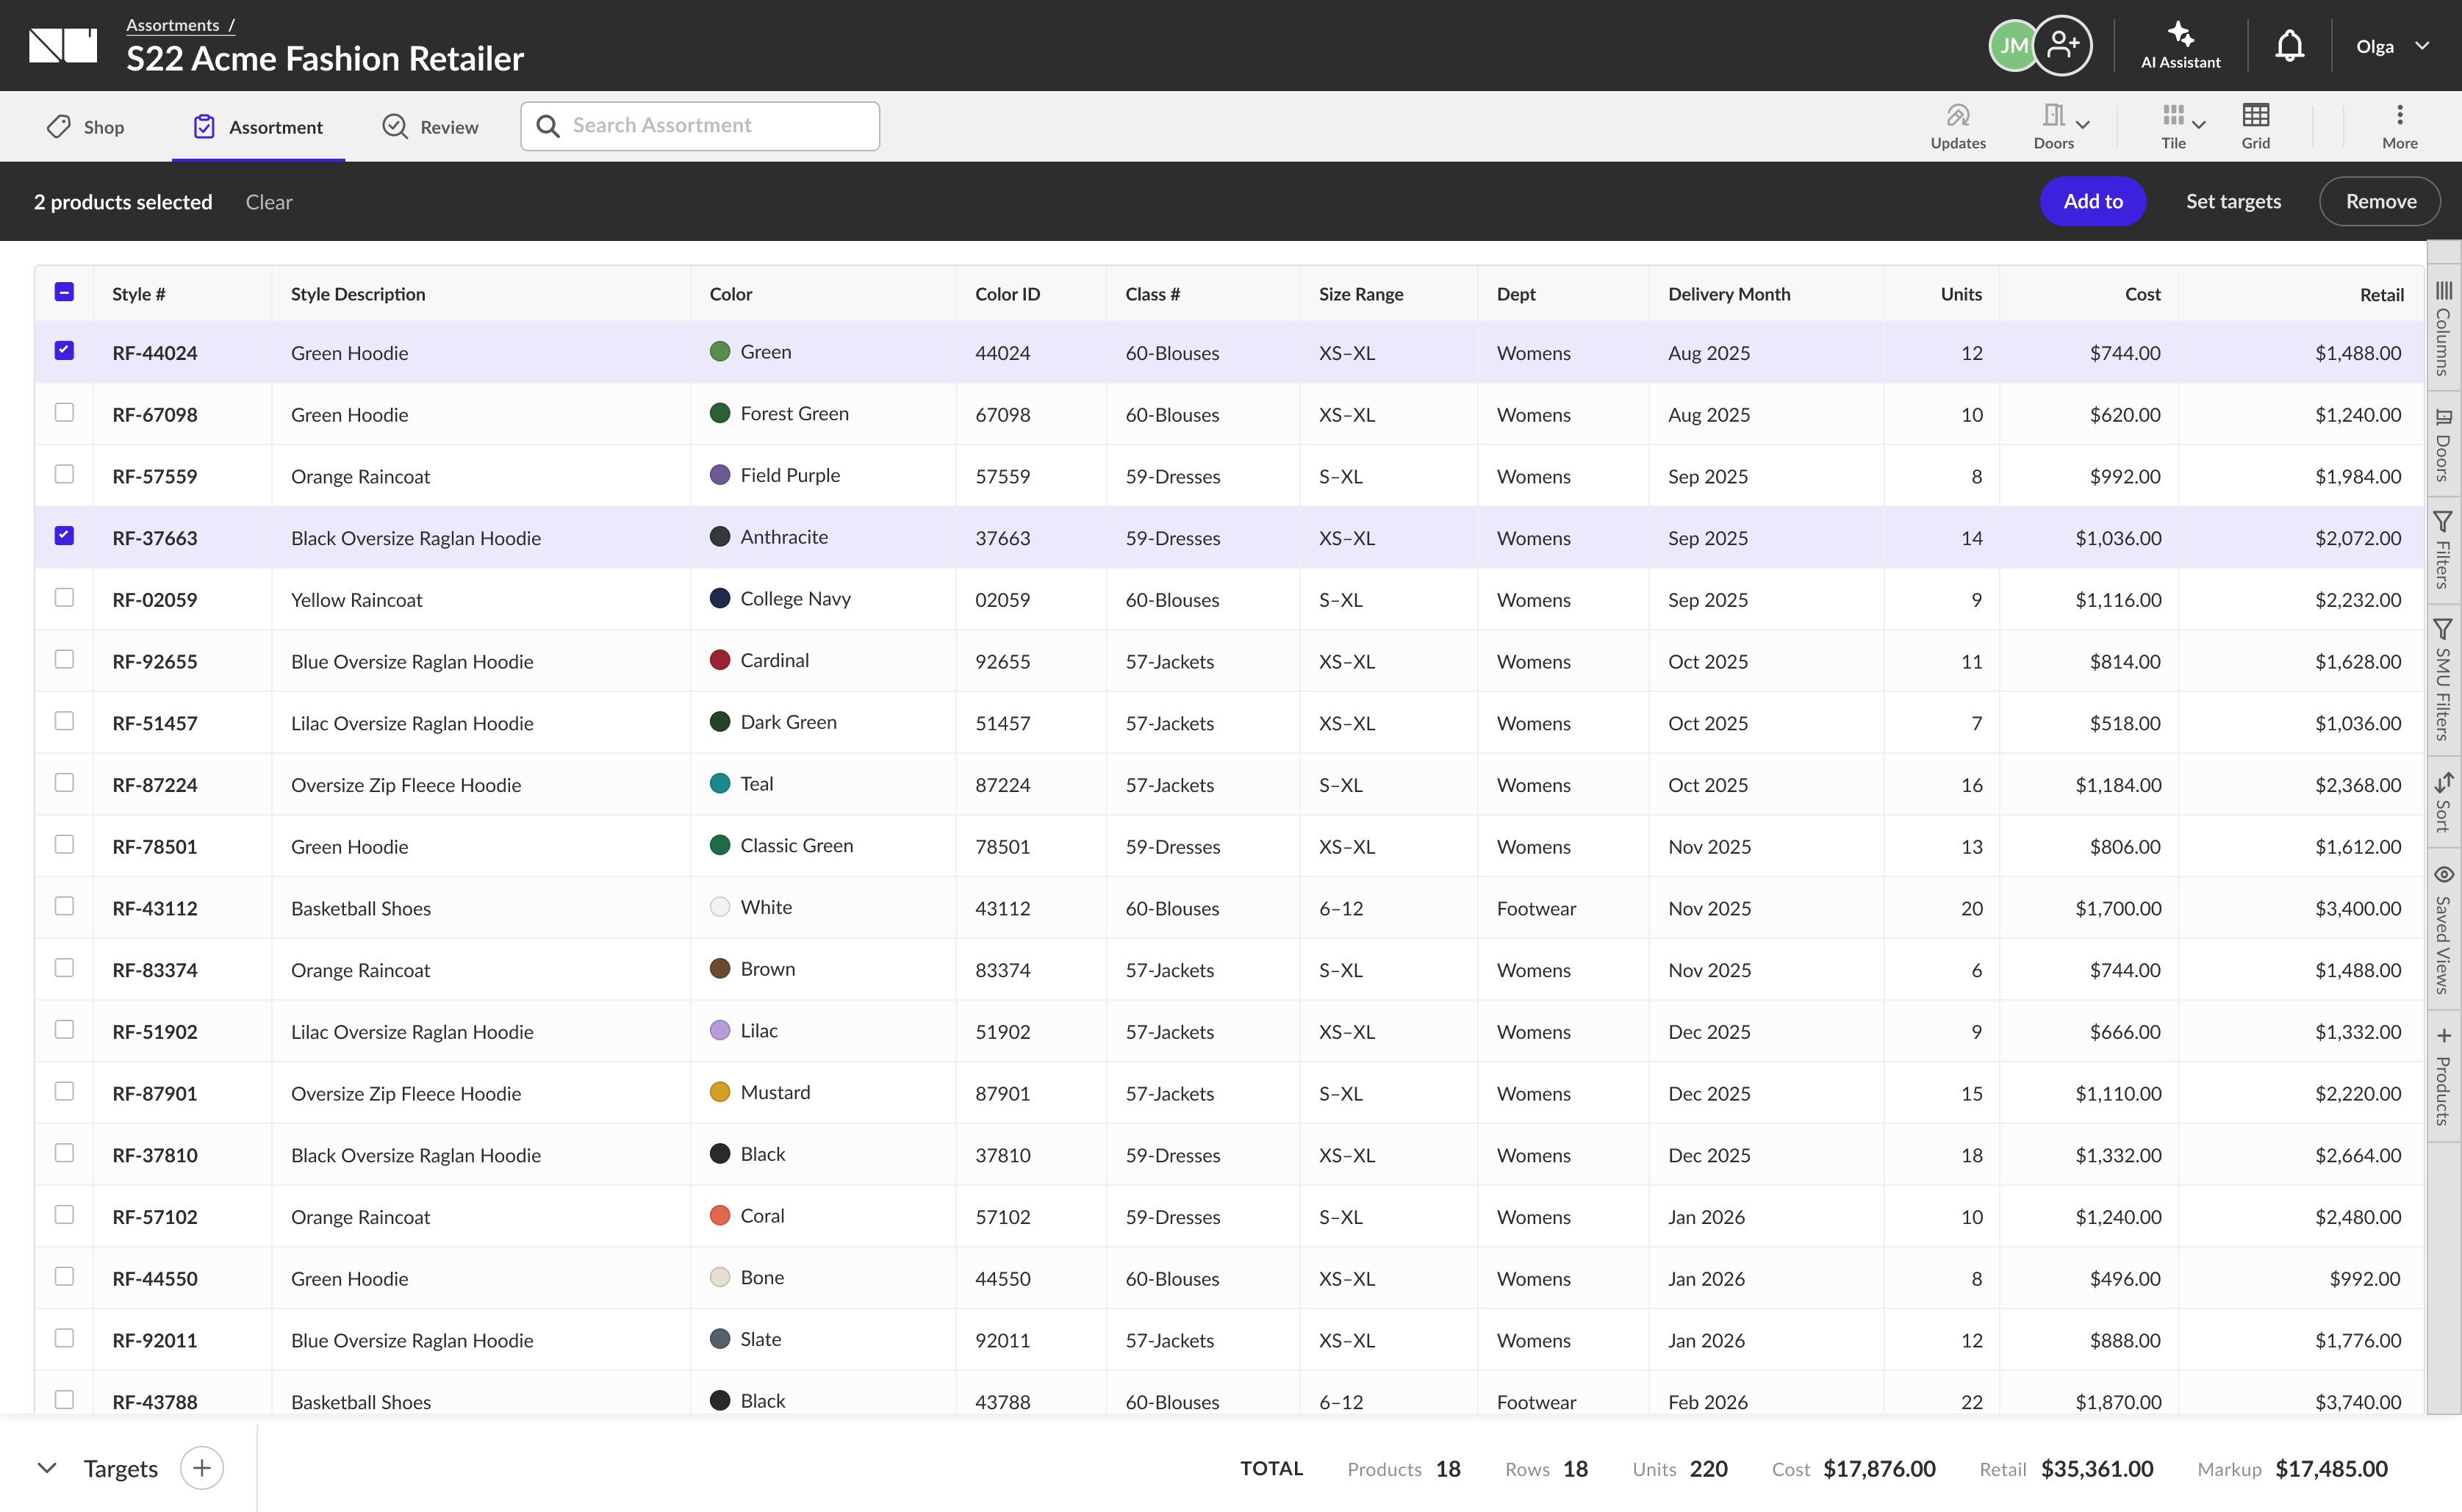2462x1512 pixels.
Task: Open the Updates panel
Action: pyautogui.click(x=1957, y=127)
